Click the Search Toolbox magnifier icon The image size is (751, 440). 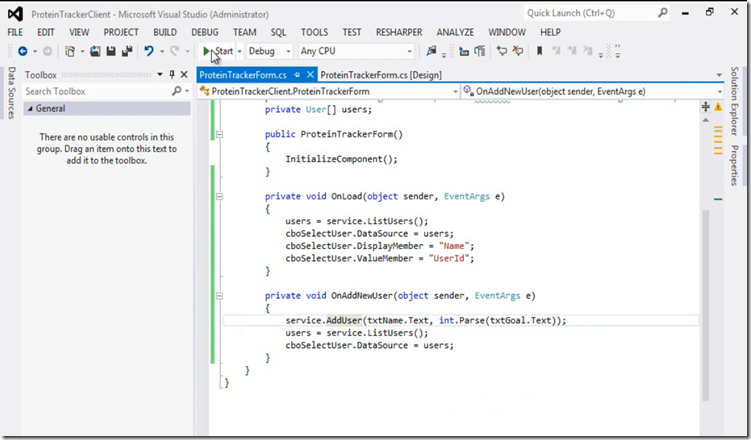coord(177,91)
